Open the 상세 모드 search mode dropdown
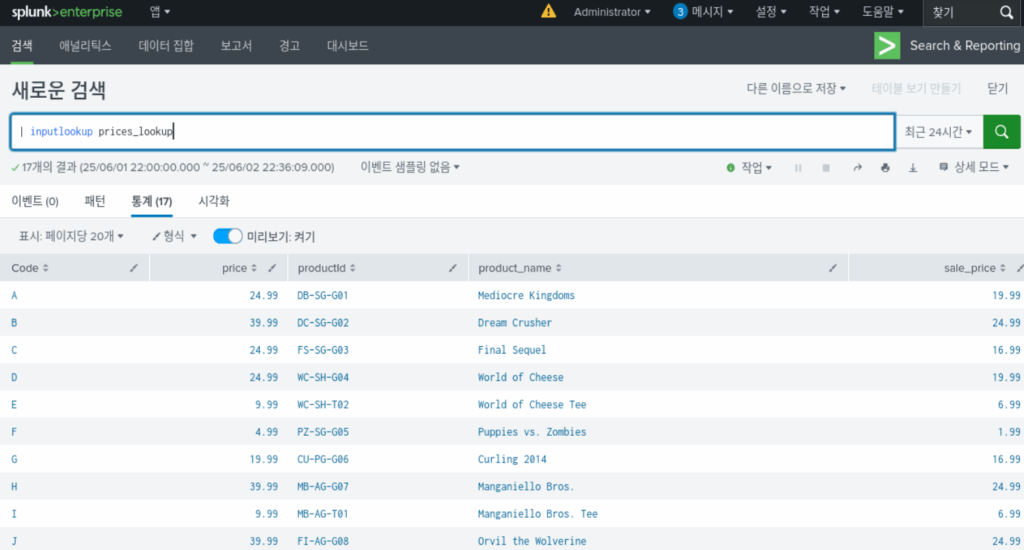1024x550 pixels. click(x=974, y=168)
